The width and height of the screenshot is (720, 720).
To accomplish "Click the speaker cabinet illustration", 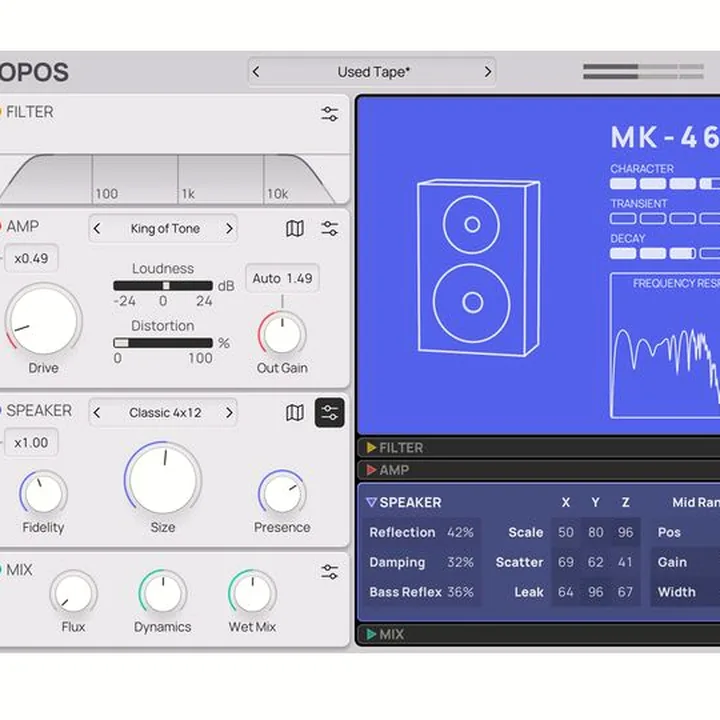I will click(x=478, y=268).
